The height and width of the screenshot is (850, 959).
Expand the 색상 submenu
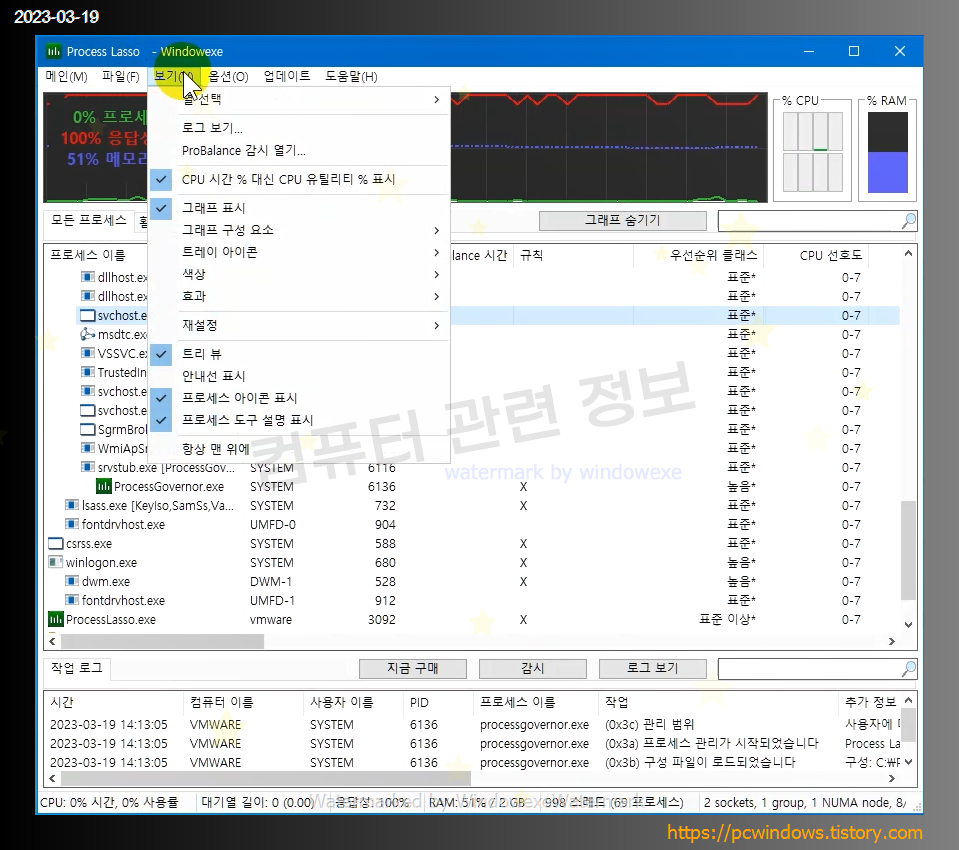[300, 274]
